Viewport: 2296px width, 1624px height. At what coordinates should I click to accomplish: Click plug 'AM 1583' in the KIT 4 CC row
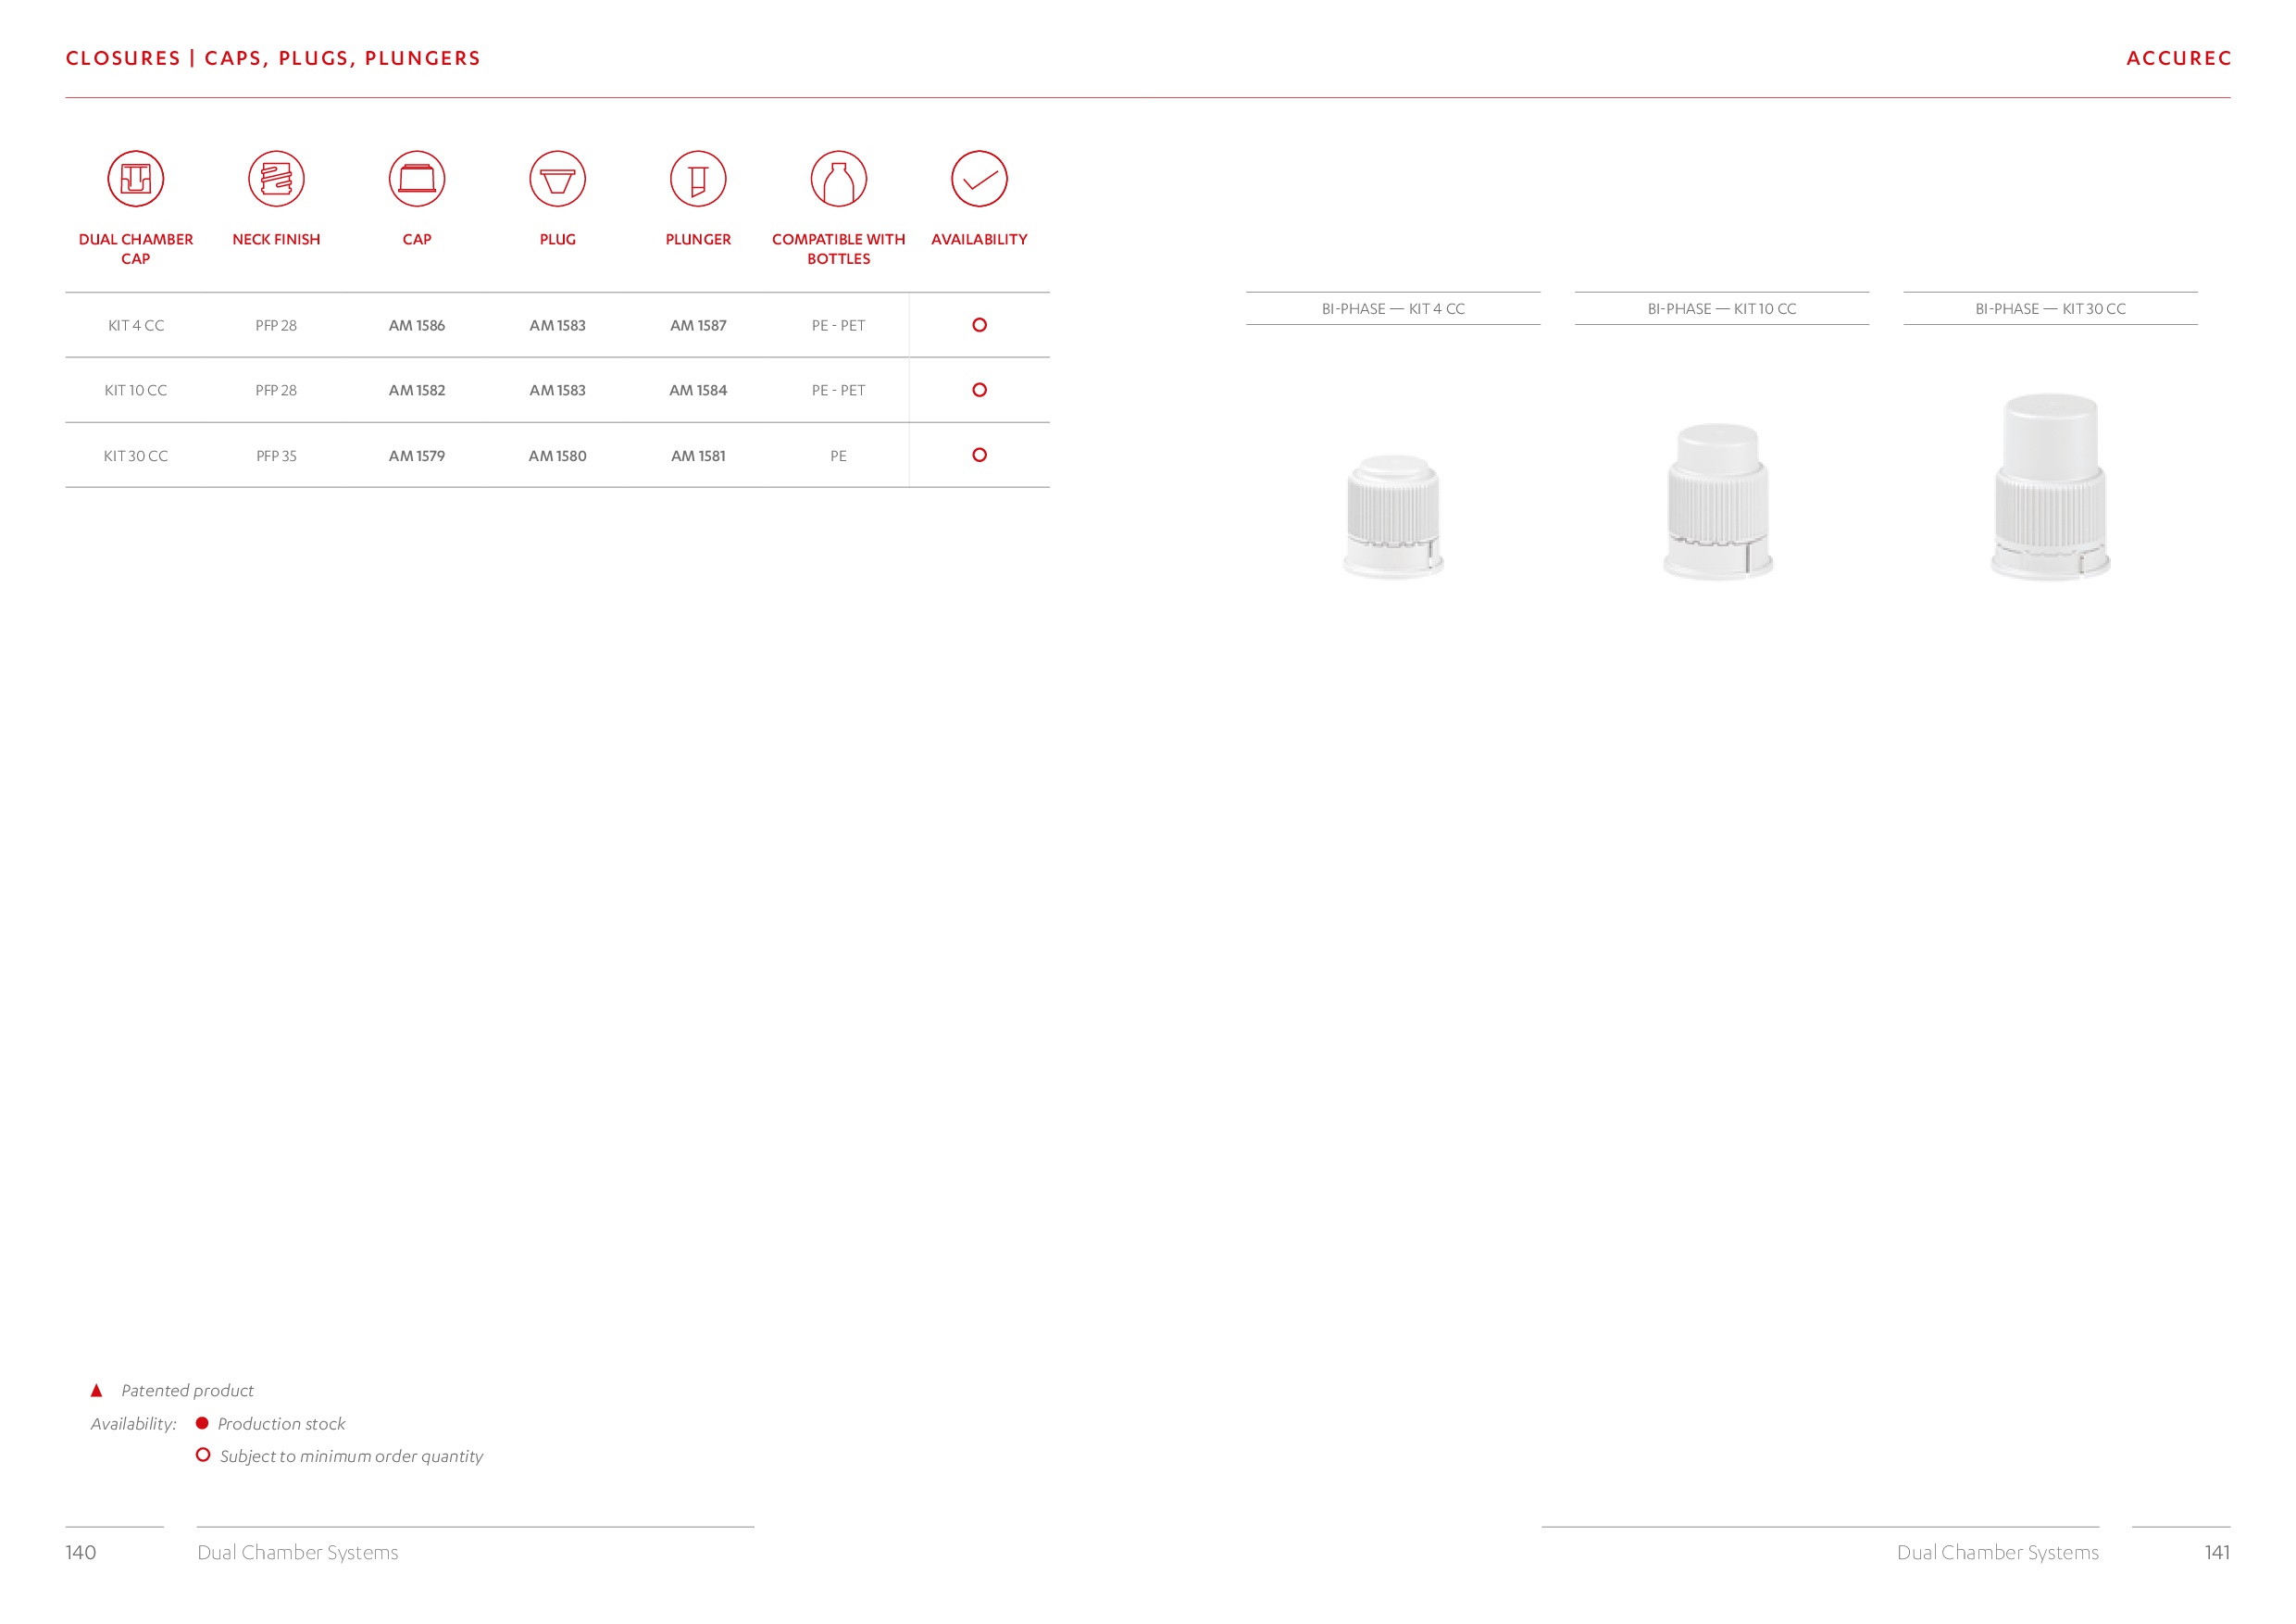558,326
